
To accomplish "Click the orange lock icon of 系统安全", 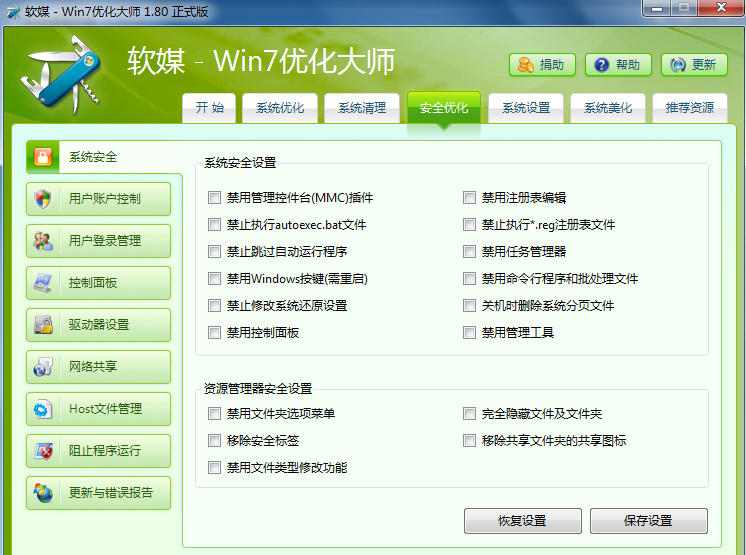I will [x=43, y=157].
